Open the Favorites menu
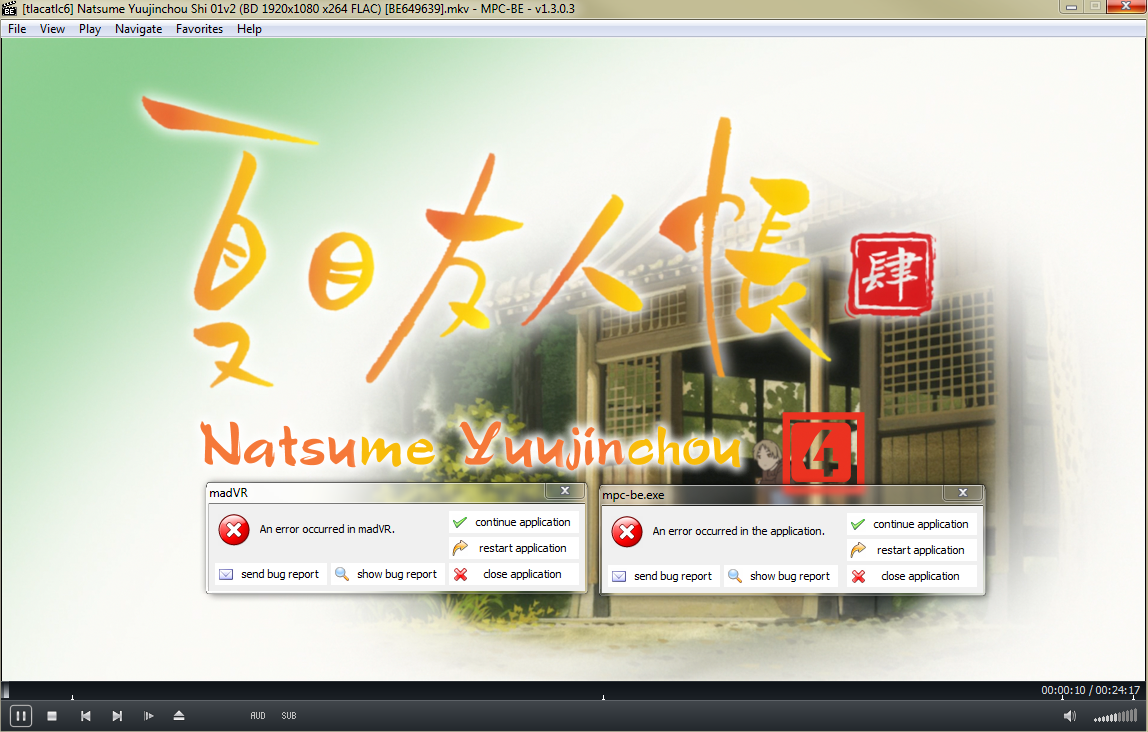Screen dimensions: 1148x732 [199, 29]
